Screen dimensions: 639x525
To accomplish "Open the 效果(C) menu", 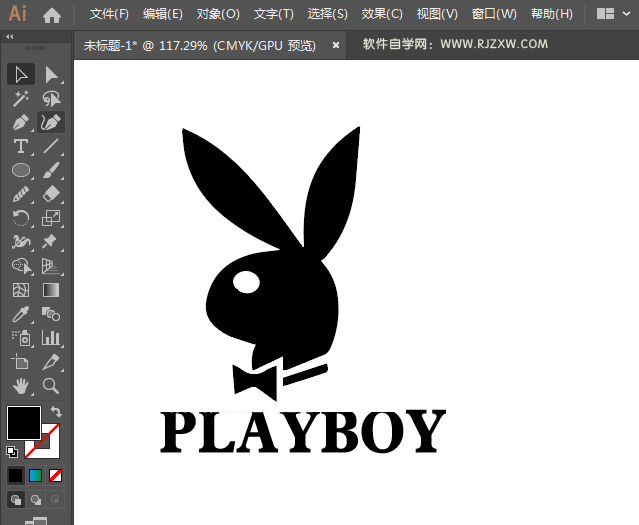I will pyautogui.click(x=382, y=14).
